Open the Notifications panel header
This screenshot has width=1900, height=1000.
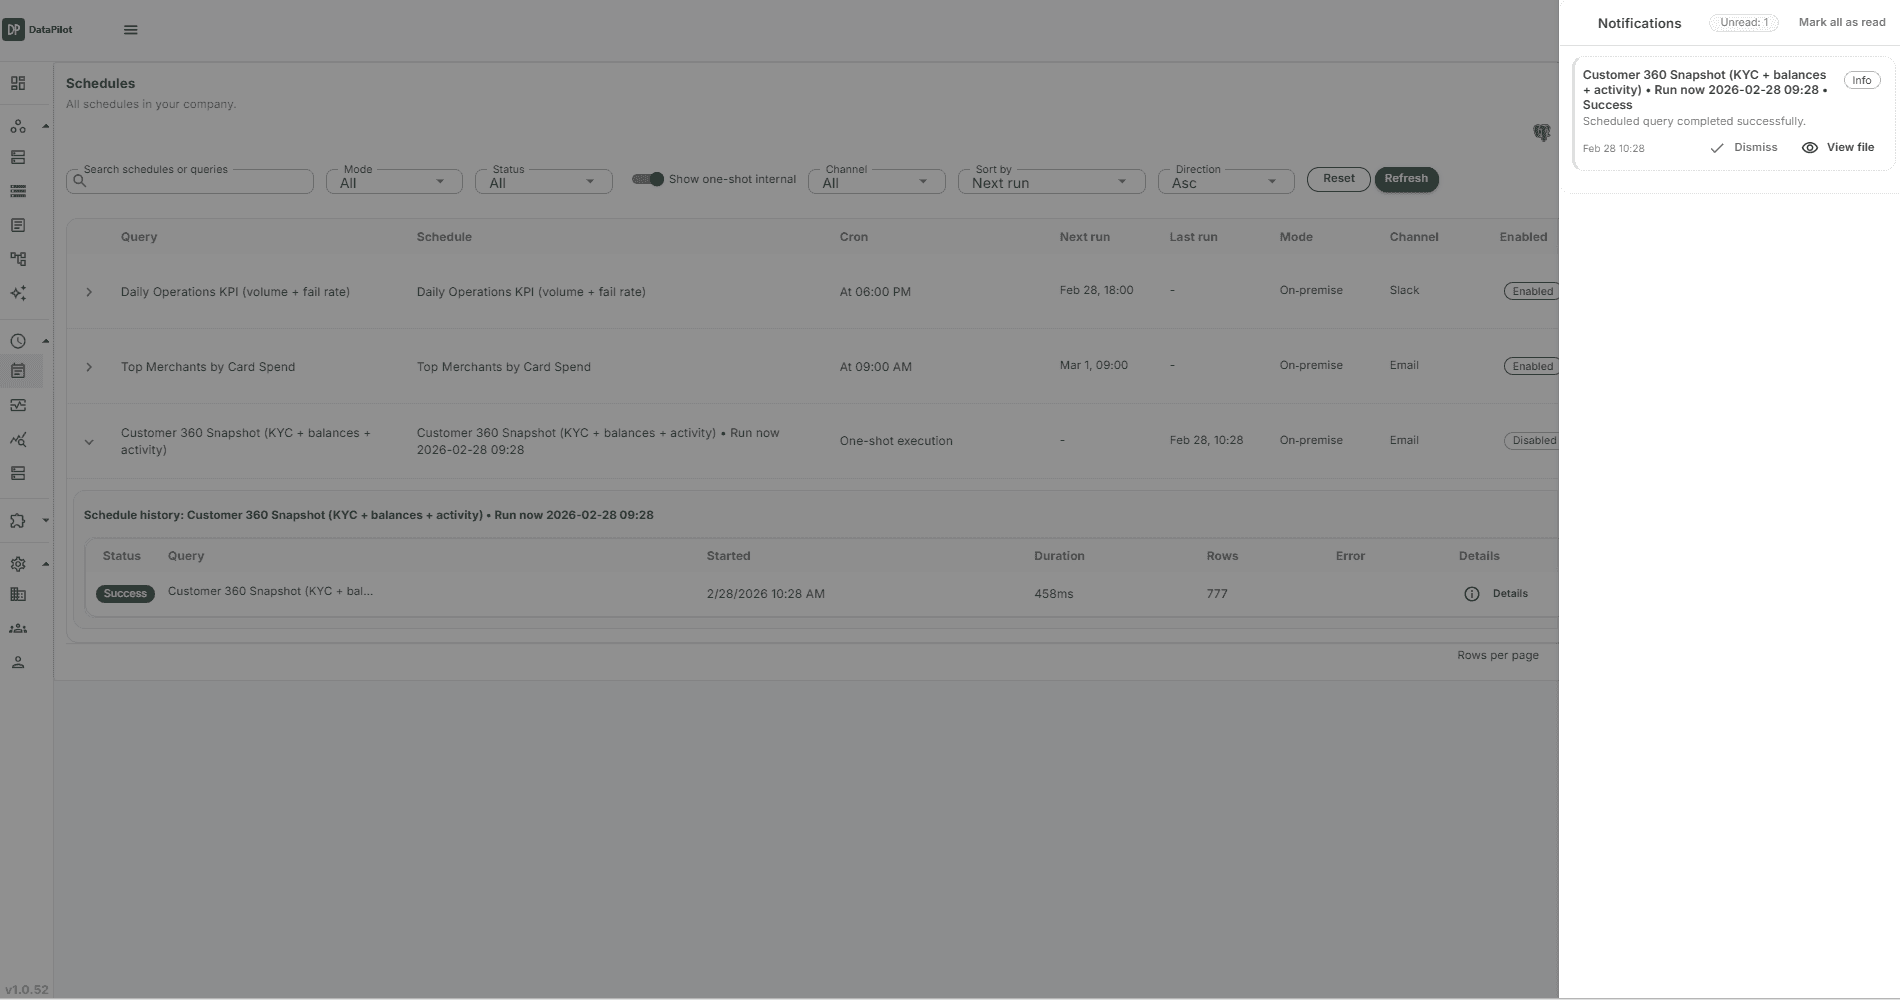click(1639, 23)
